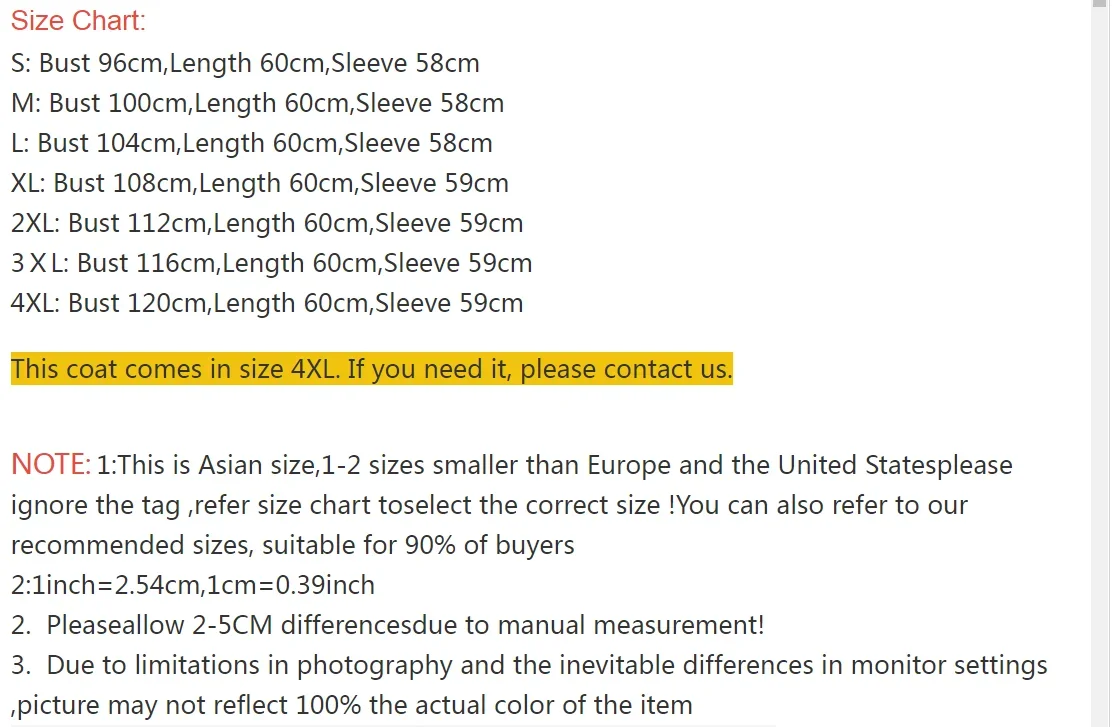The width and height of the screenshot is (1112, 727).
Task: Click the L size Bust 104cm line
Action: pyautogui.click(x=251, y=143)
